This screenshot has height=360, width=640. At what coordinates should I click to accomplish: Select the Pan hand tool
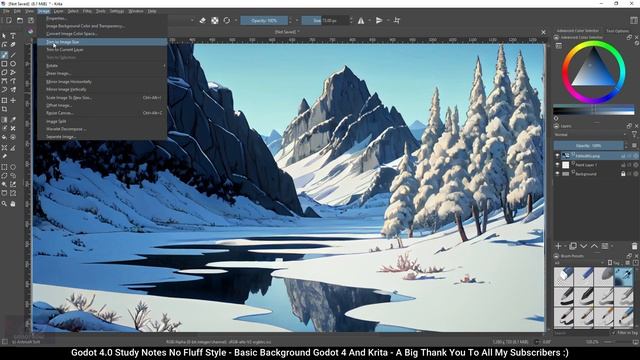(13, 203)
